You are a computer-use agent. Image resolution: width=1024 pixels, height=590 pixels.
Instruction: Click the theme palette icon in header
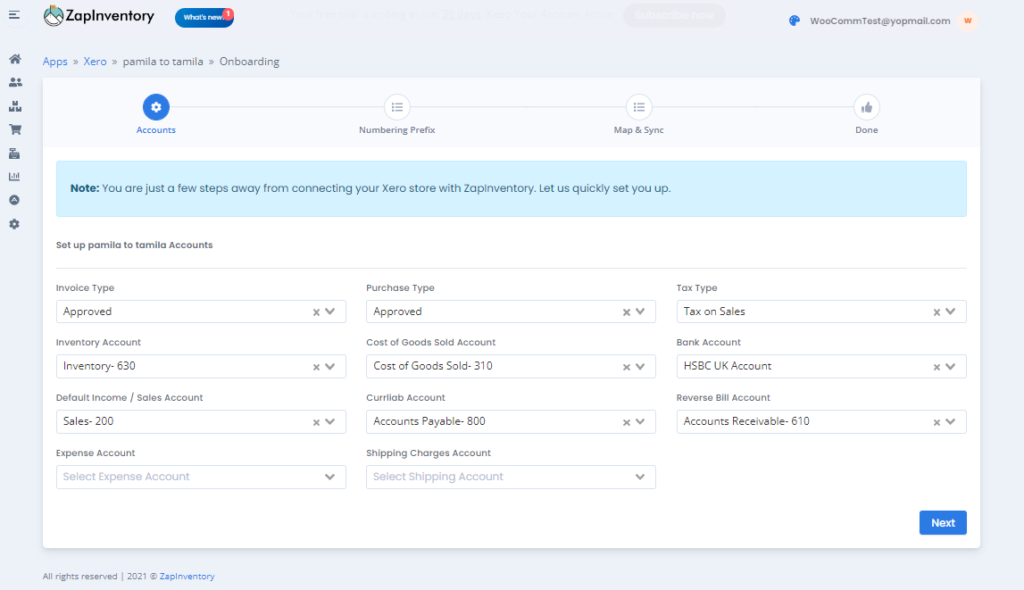click(x=794, y=20)
